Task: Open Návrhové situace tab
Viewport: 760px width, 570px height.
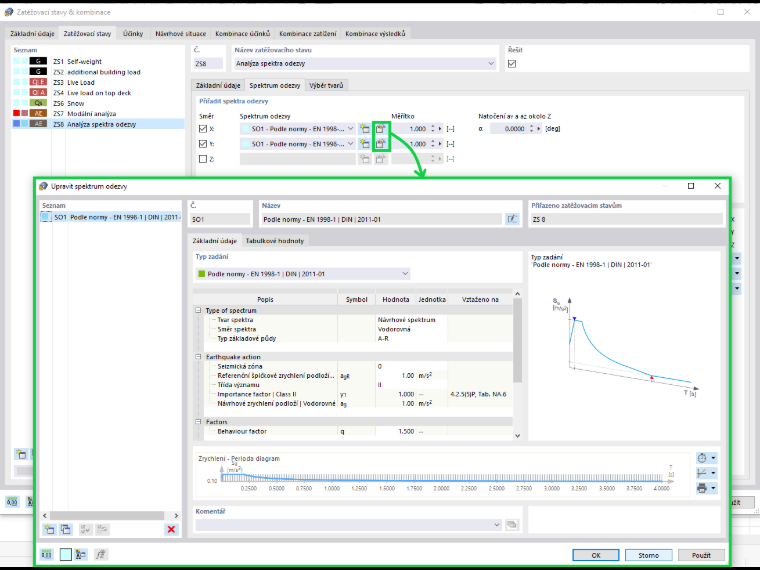Action: pyautogui.click(x=180, y=33)
